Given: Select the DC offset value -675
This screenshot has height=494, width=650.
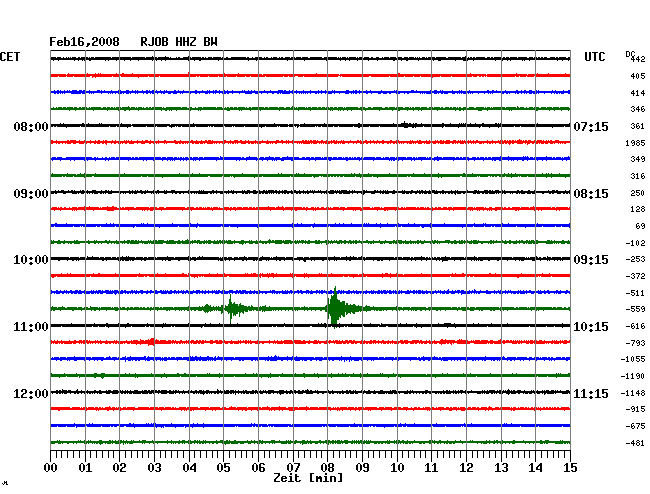Looking at the screenshot, I should (635, 426).
